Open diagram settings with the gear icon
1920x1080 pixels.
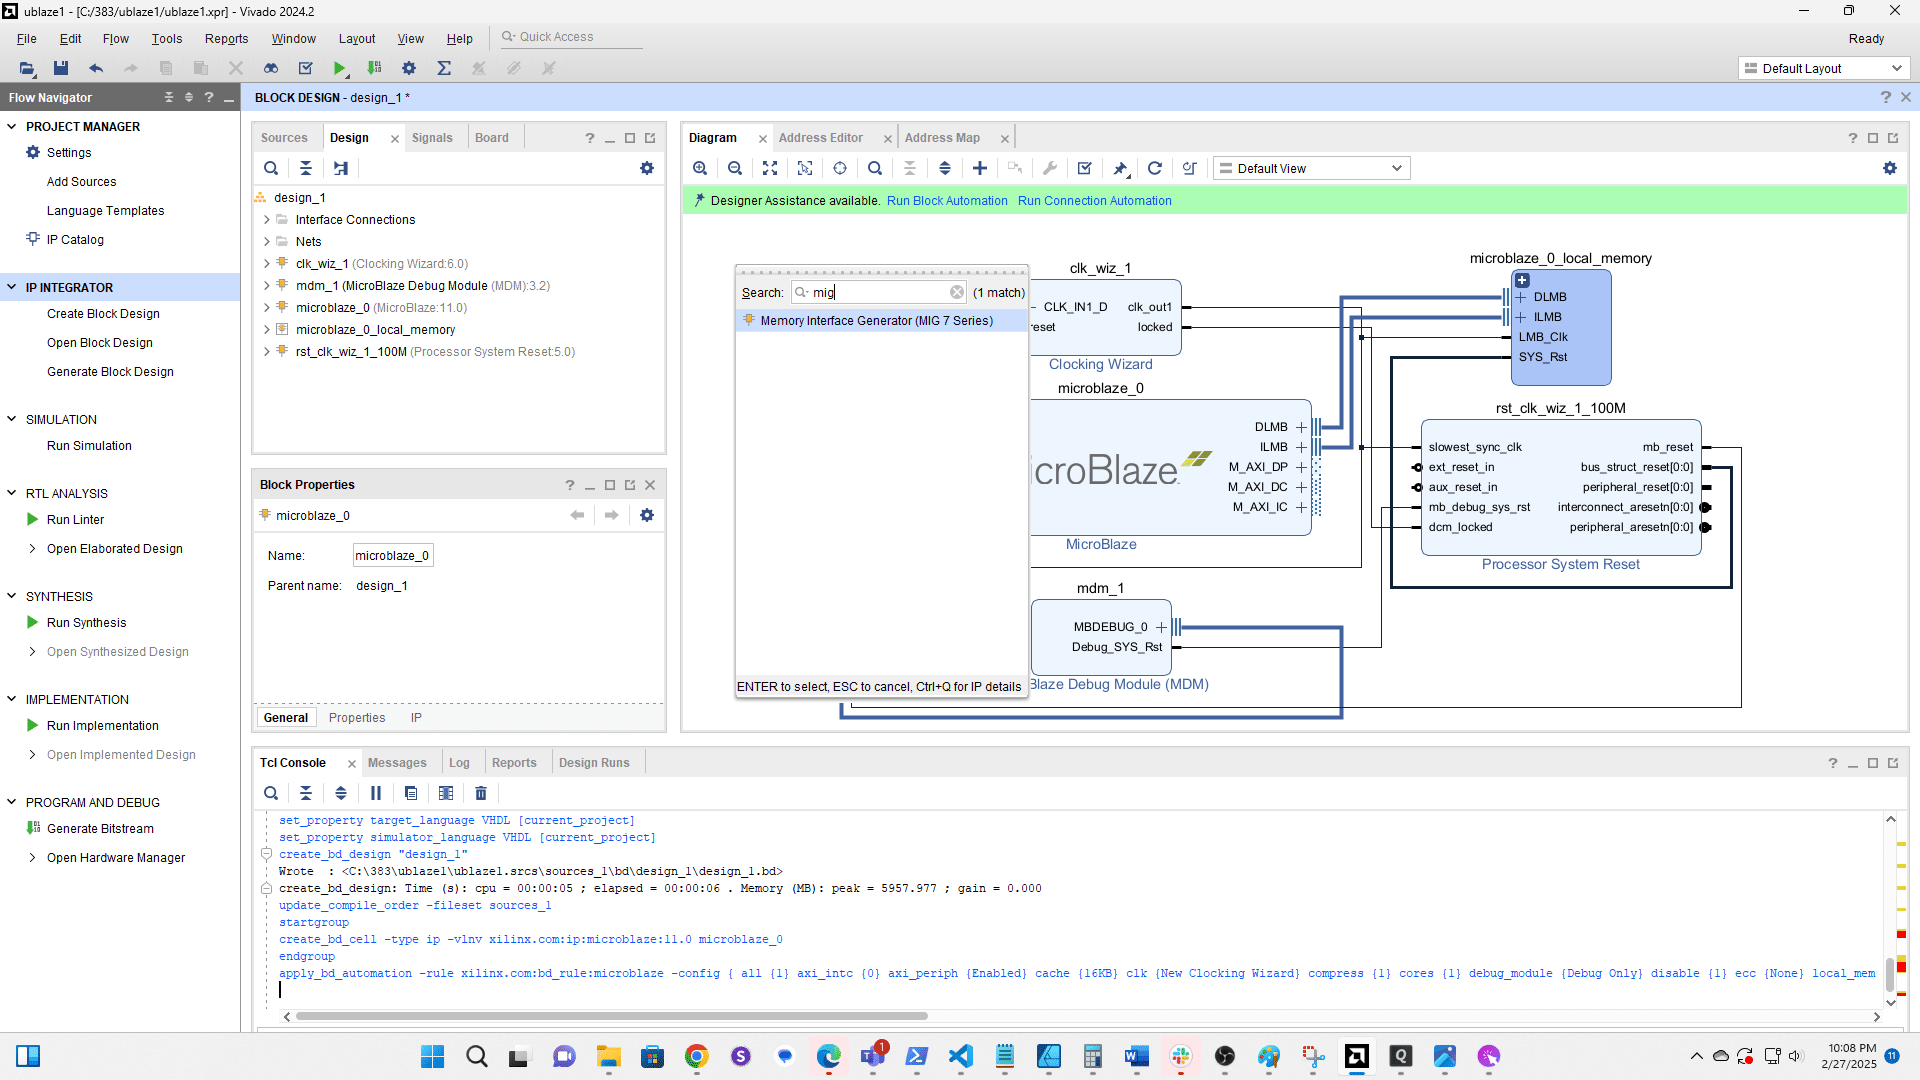[1890, 168]
